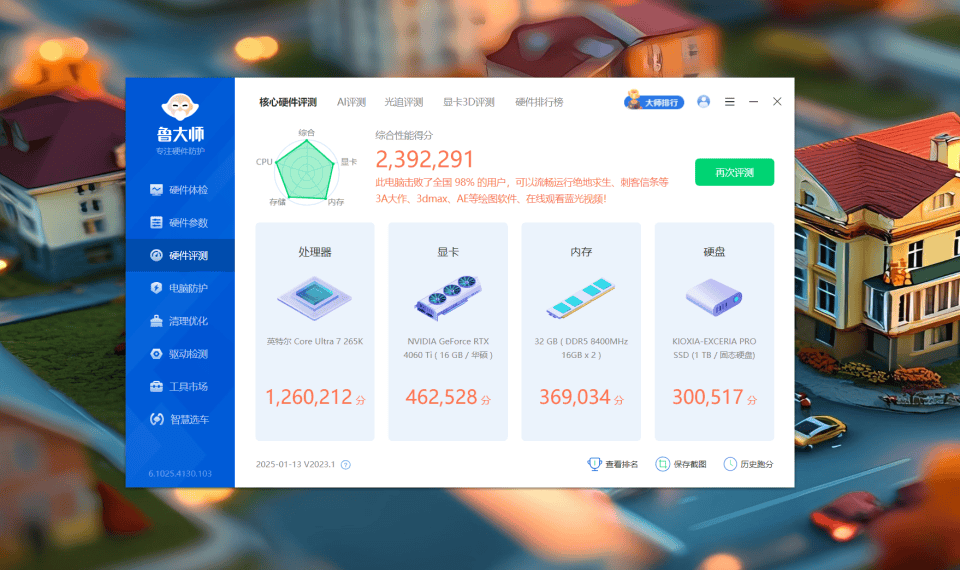
Task: Click the KIOXIA-EXCERIA PRO SSD text
Action: tap(714, 348)
